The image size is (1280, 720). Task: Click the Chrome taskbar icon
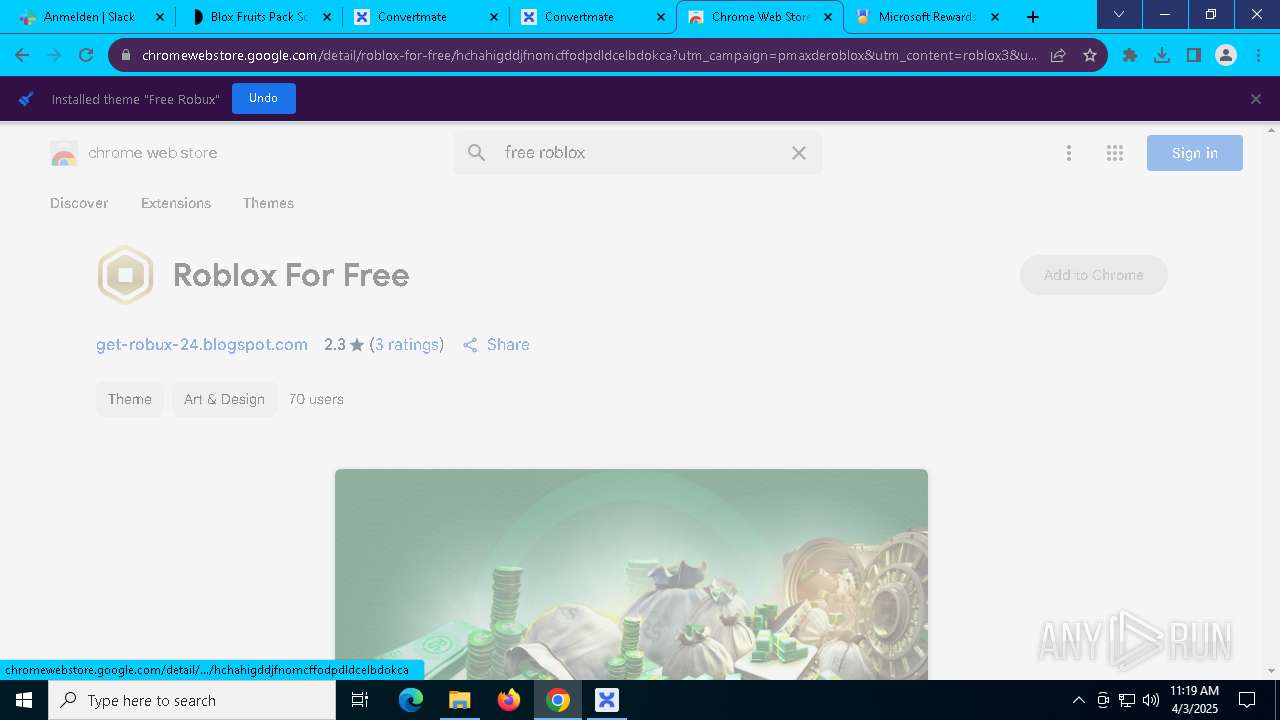[x=558, y=700]
